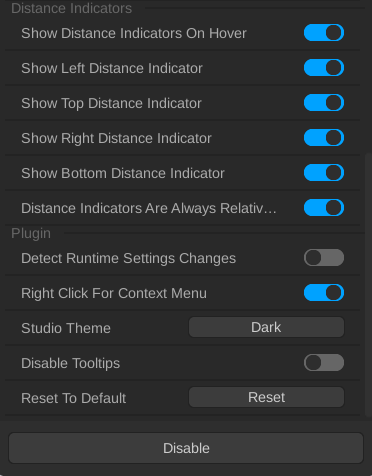Turn off Show Top Distance Indicator
Screen dimensions: 372x476
[324, 103]
